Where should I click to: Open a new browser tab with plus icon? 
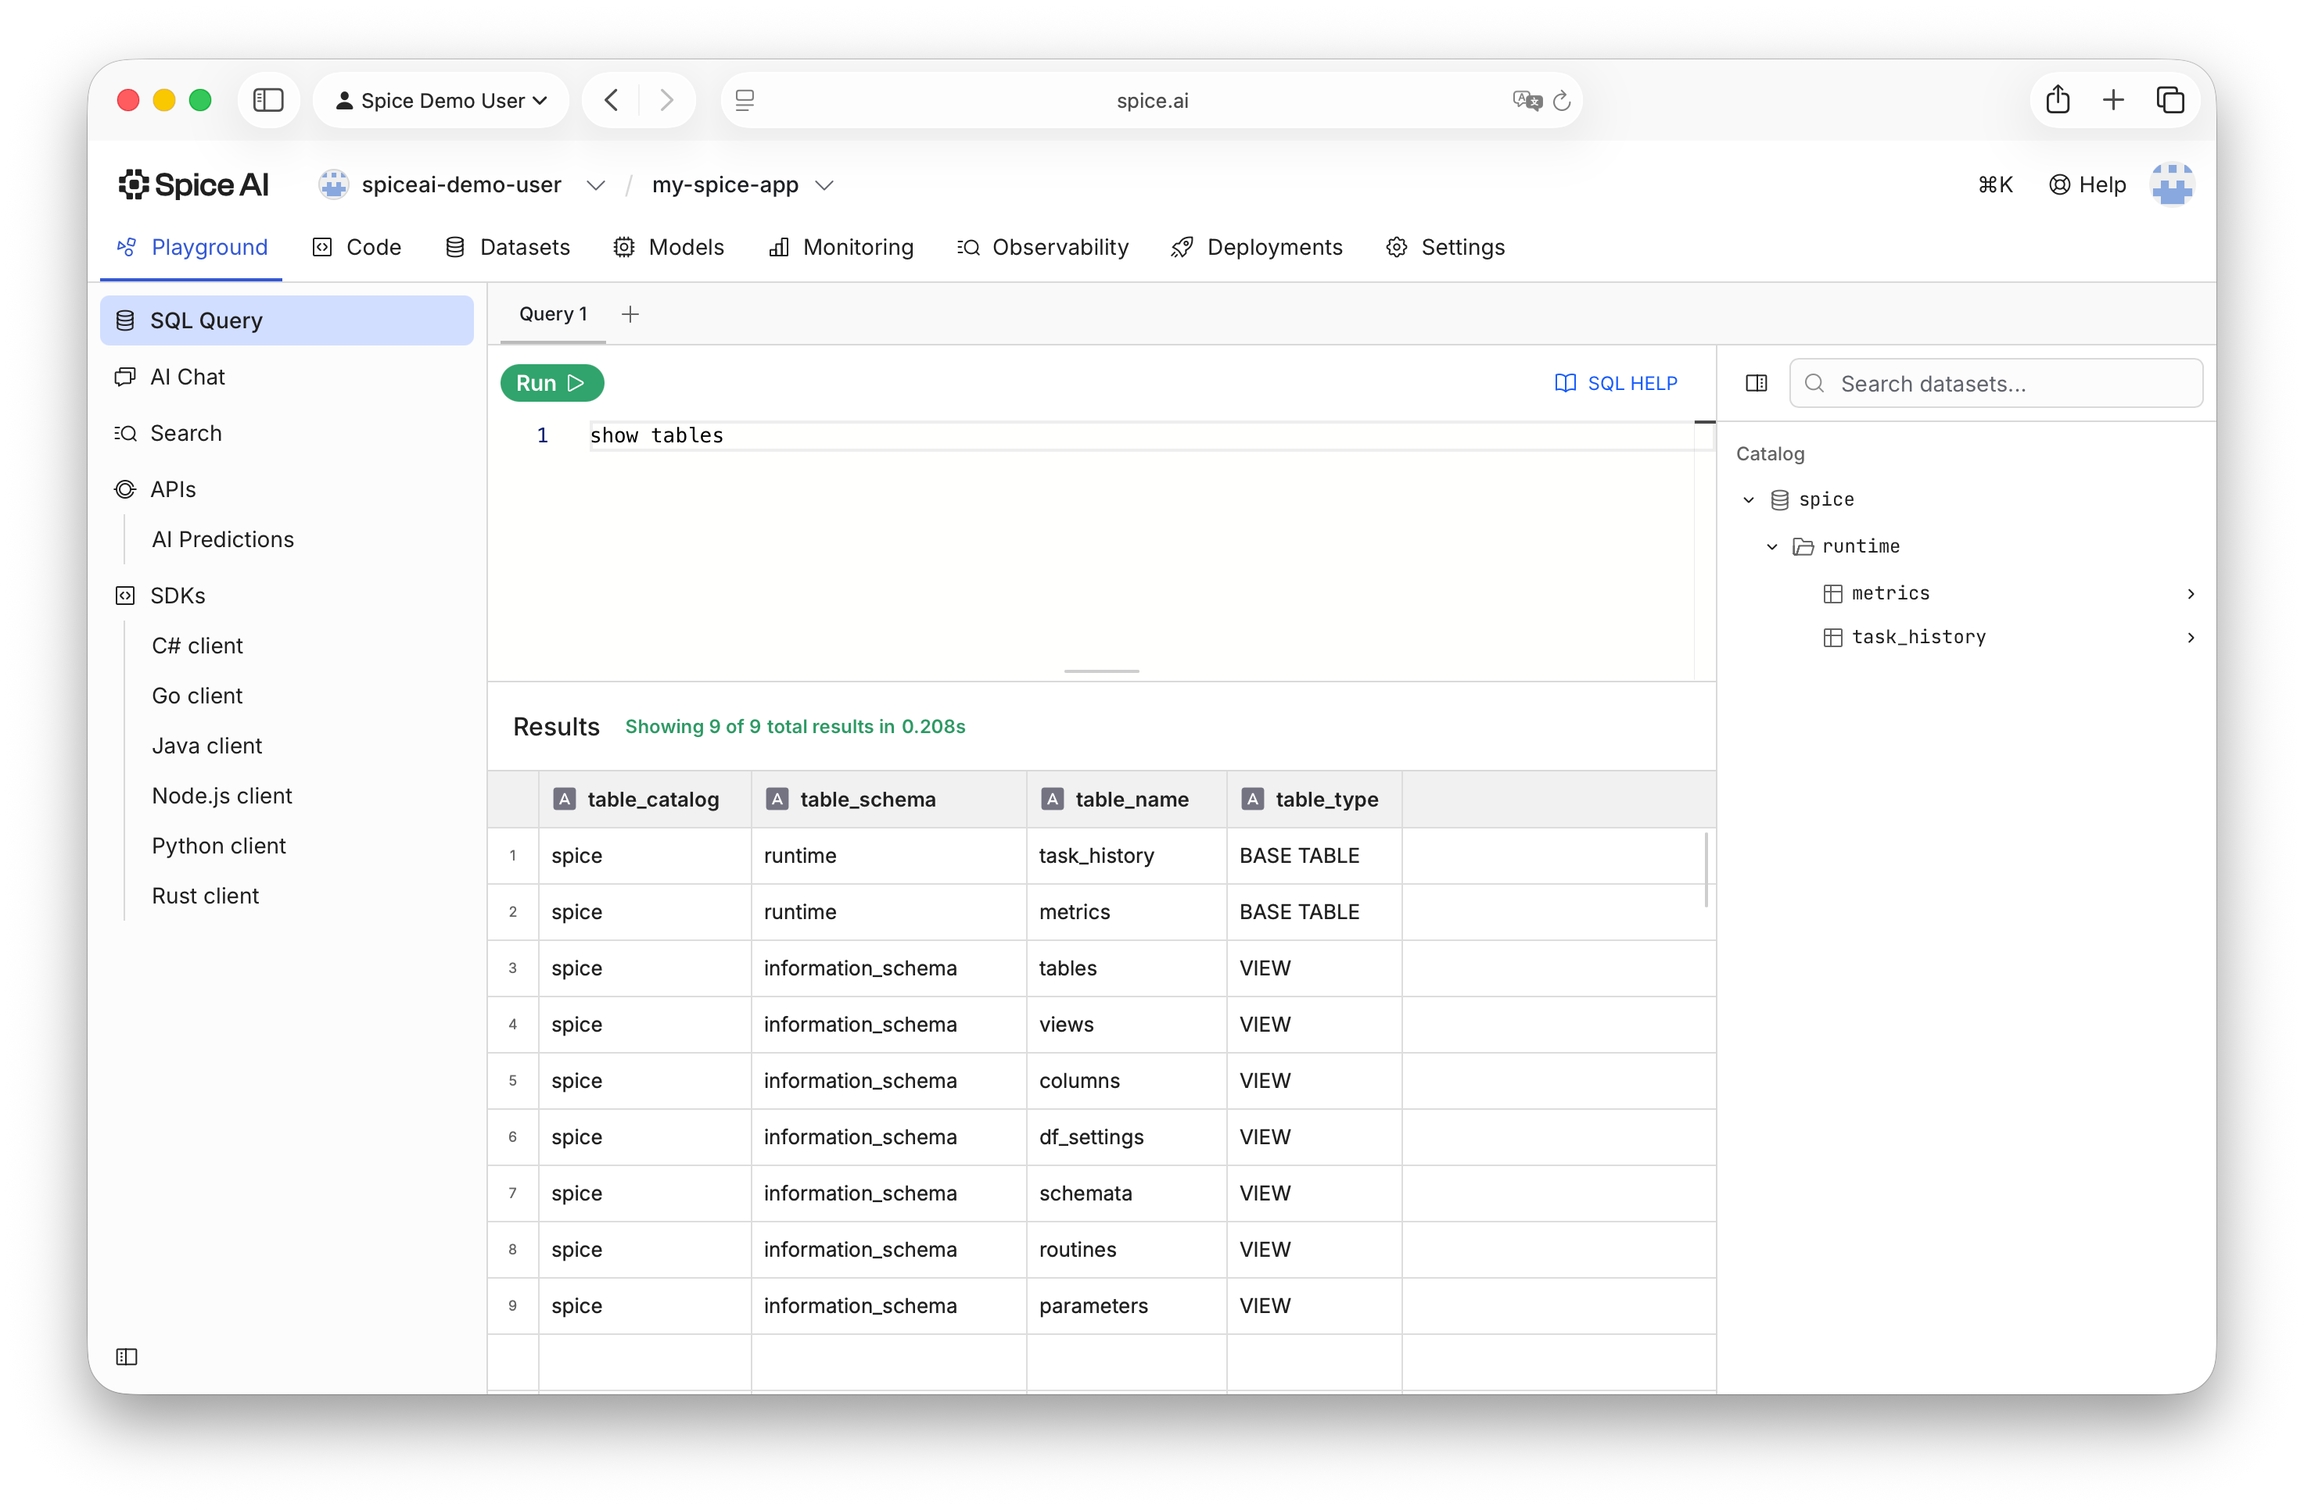2113,100
